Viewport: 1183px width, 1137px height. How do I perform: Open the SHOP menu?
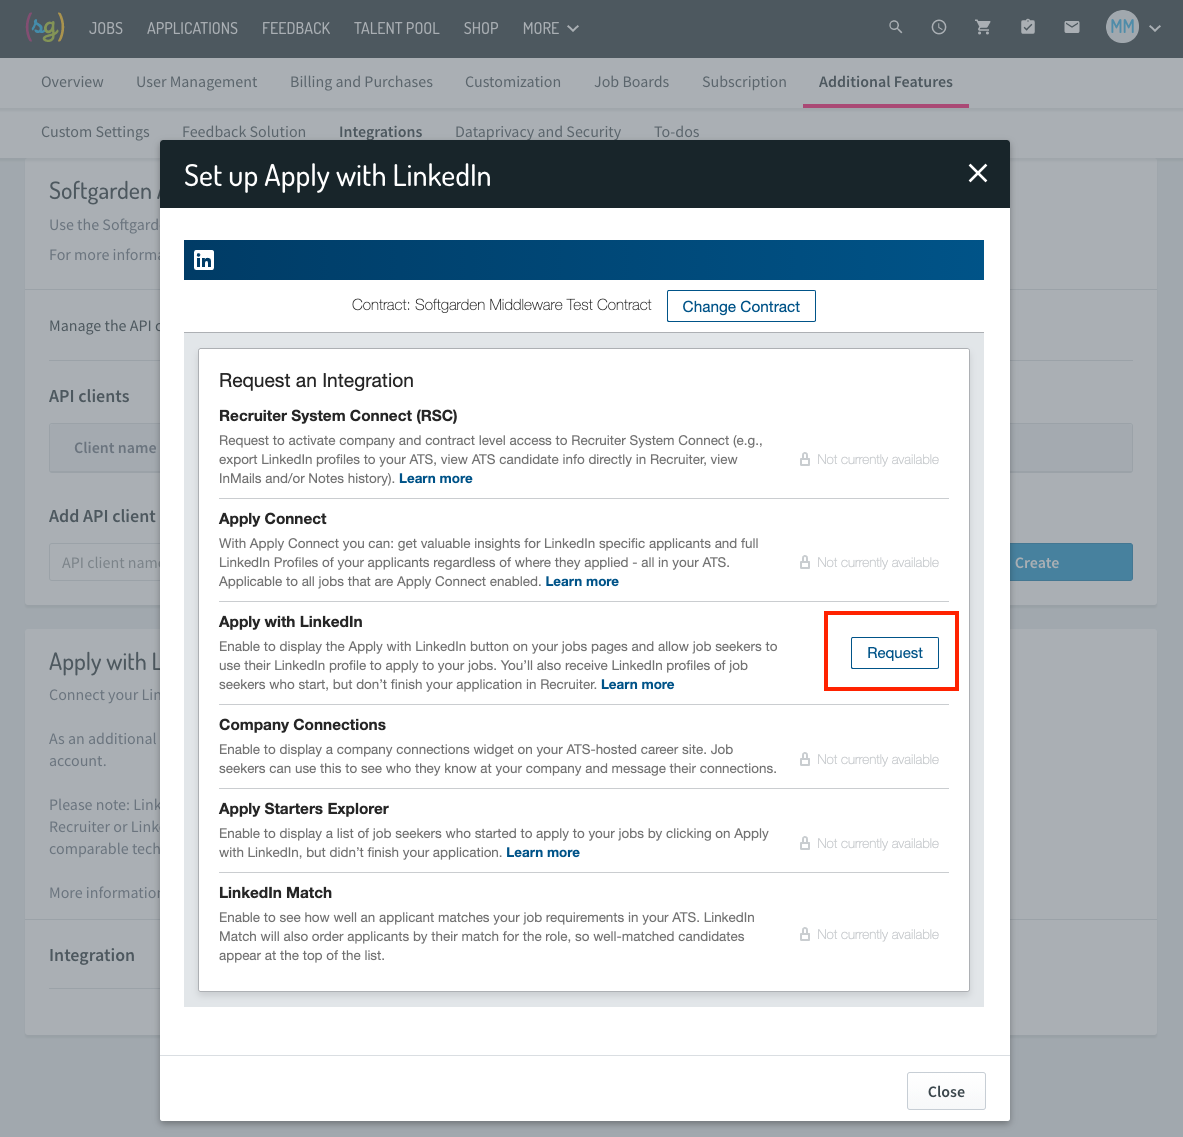(x=481, y=28)
